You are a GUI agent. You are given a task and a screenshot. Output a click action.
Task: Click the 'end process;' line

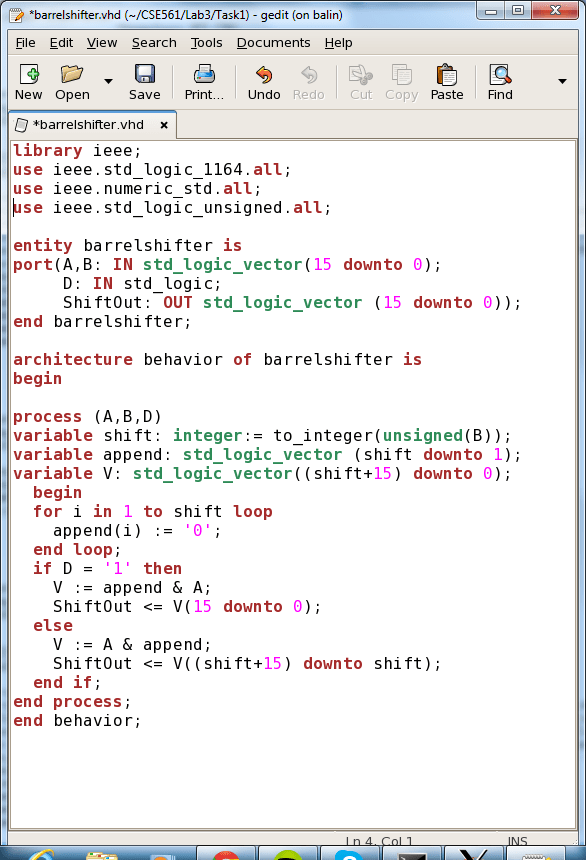pos(72,702)
